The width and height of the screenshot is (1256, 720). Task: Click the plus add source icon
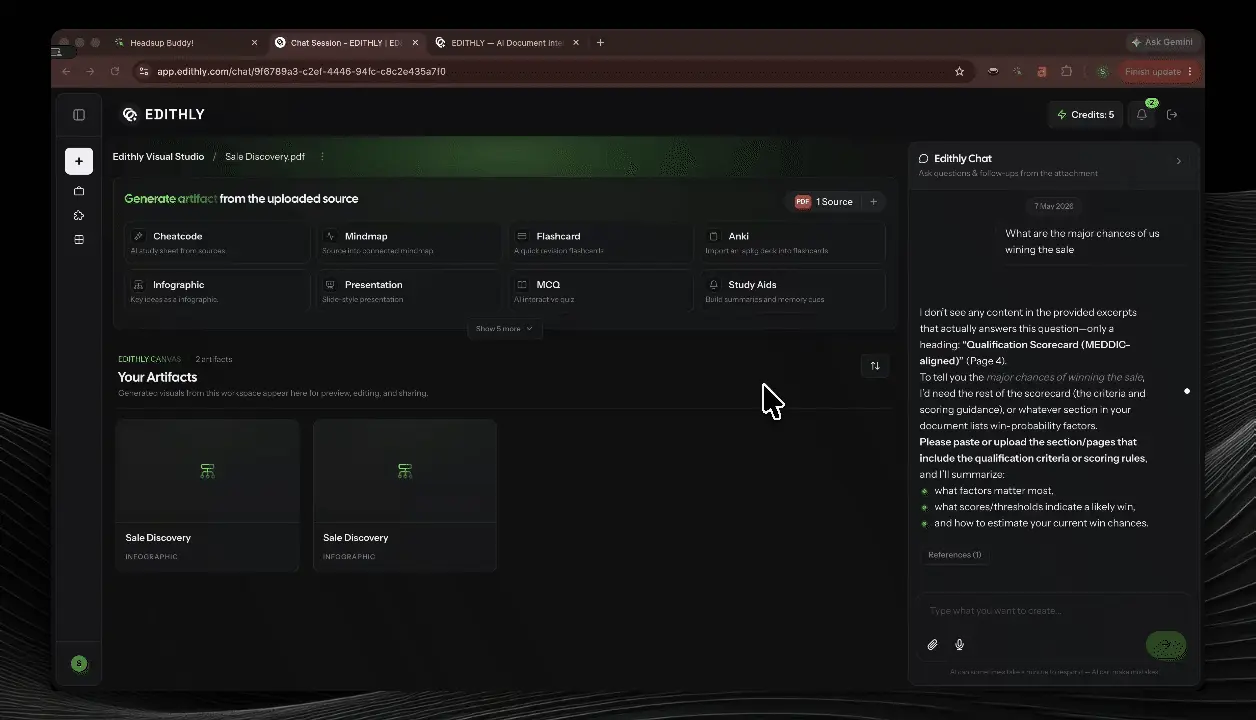click(873, 202)
